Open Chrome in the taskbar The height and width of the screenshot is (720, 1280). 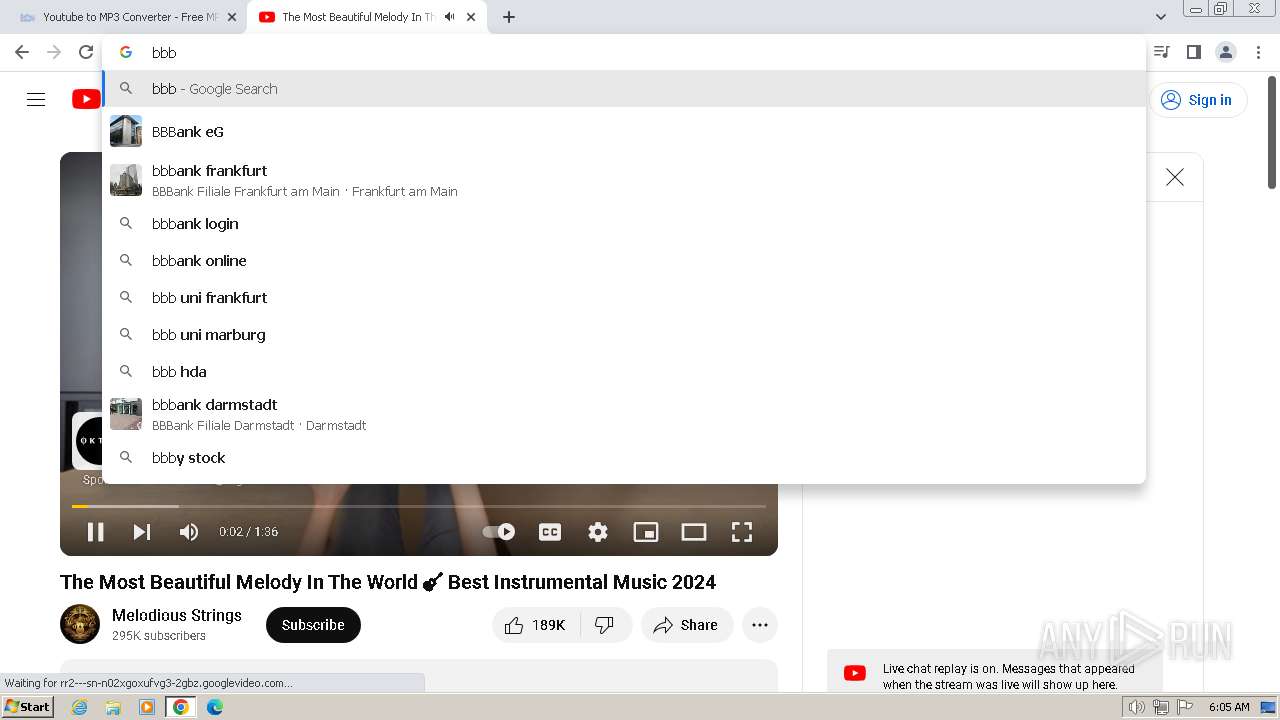181,707
